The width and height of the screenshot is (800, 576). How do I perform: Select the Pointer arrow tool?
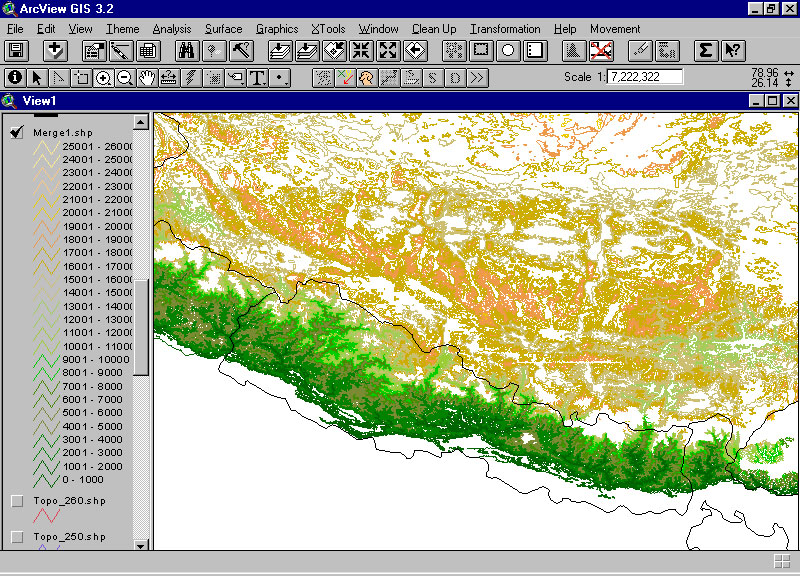coord(37,77)
